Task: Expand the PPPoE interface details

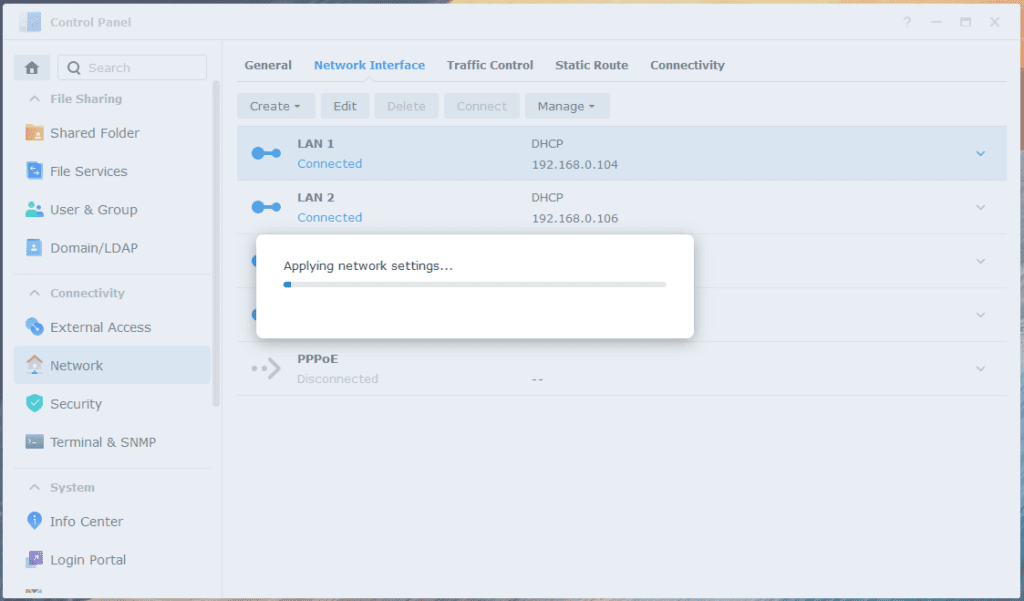Action: pyautogui.click(x=979, y=368)
